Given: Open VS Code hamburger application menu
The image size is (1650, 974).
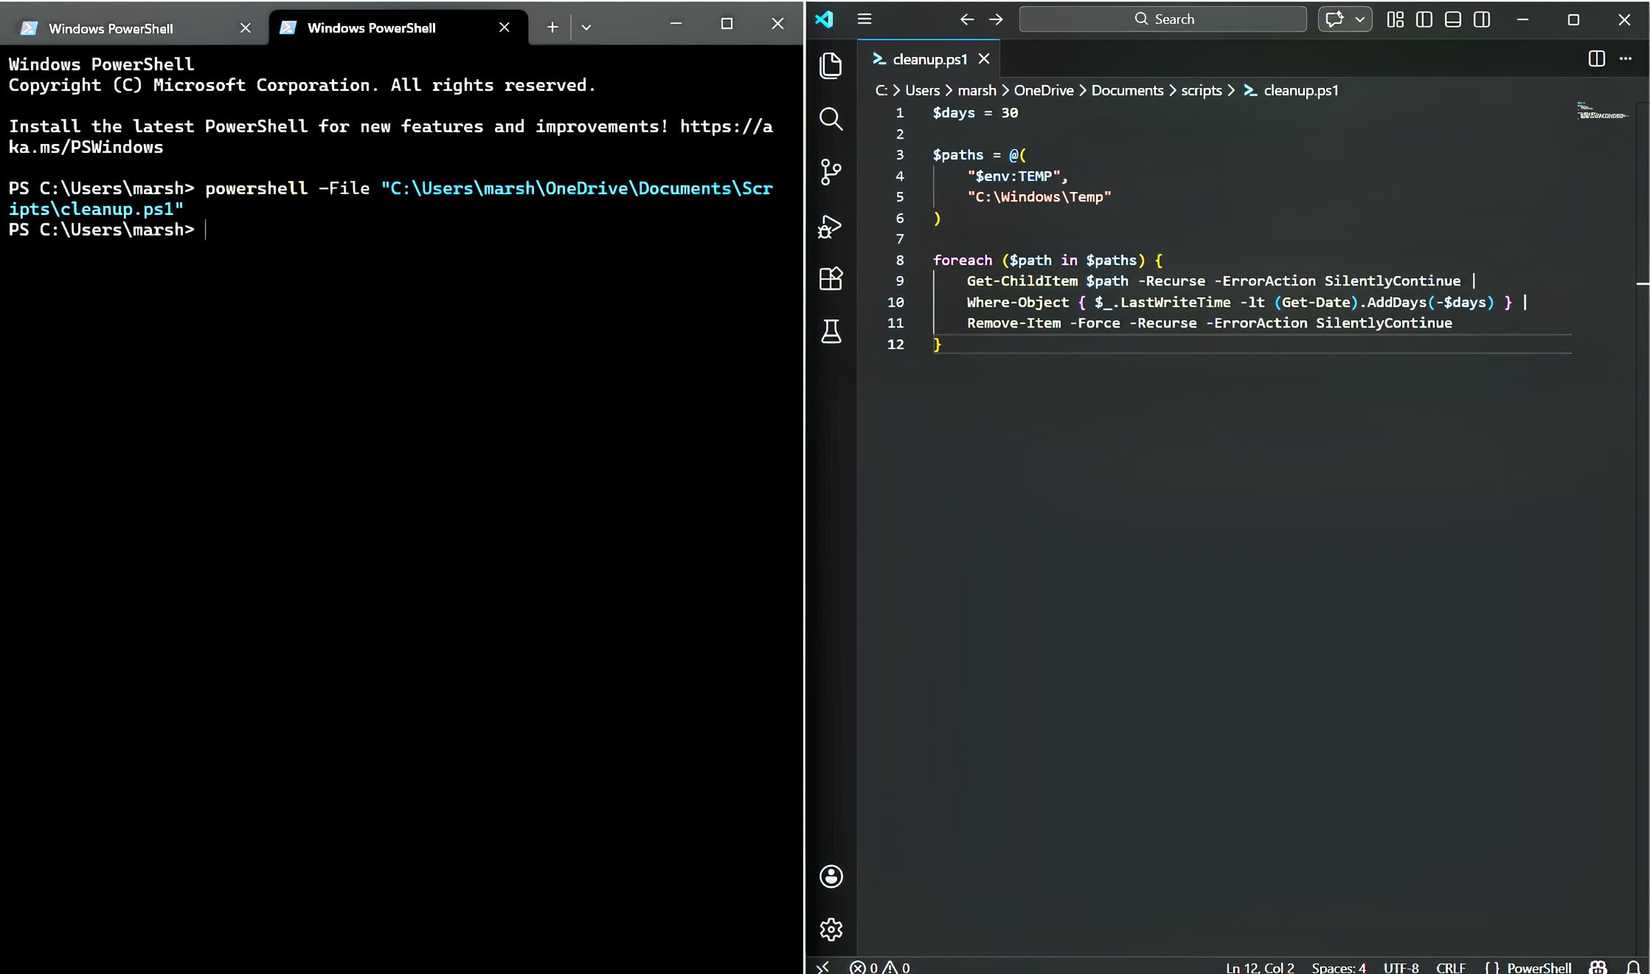Looking at the screenshot, I should (865, 19).
